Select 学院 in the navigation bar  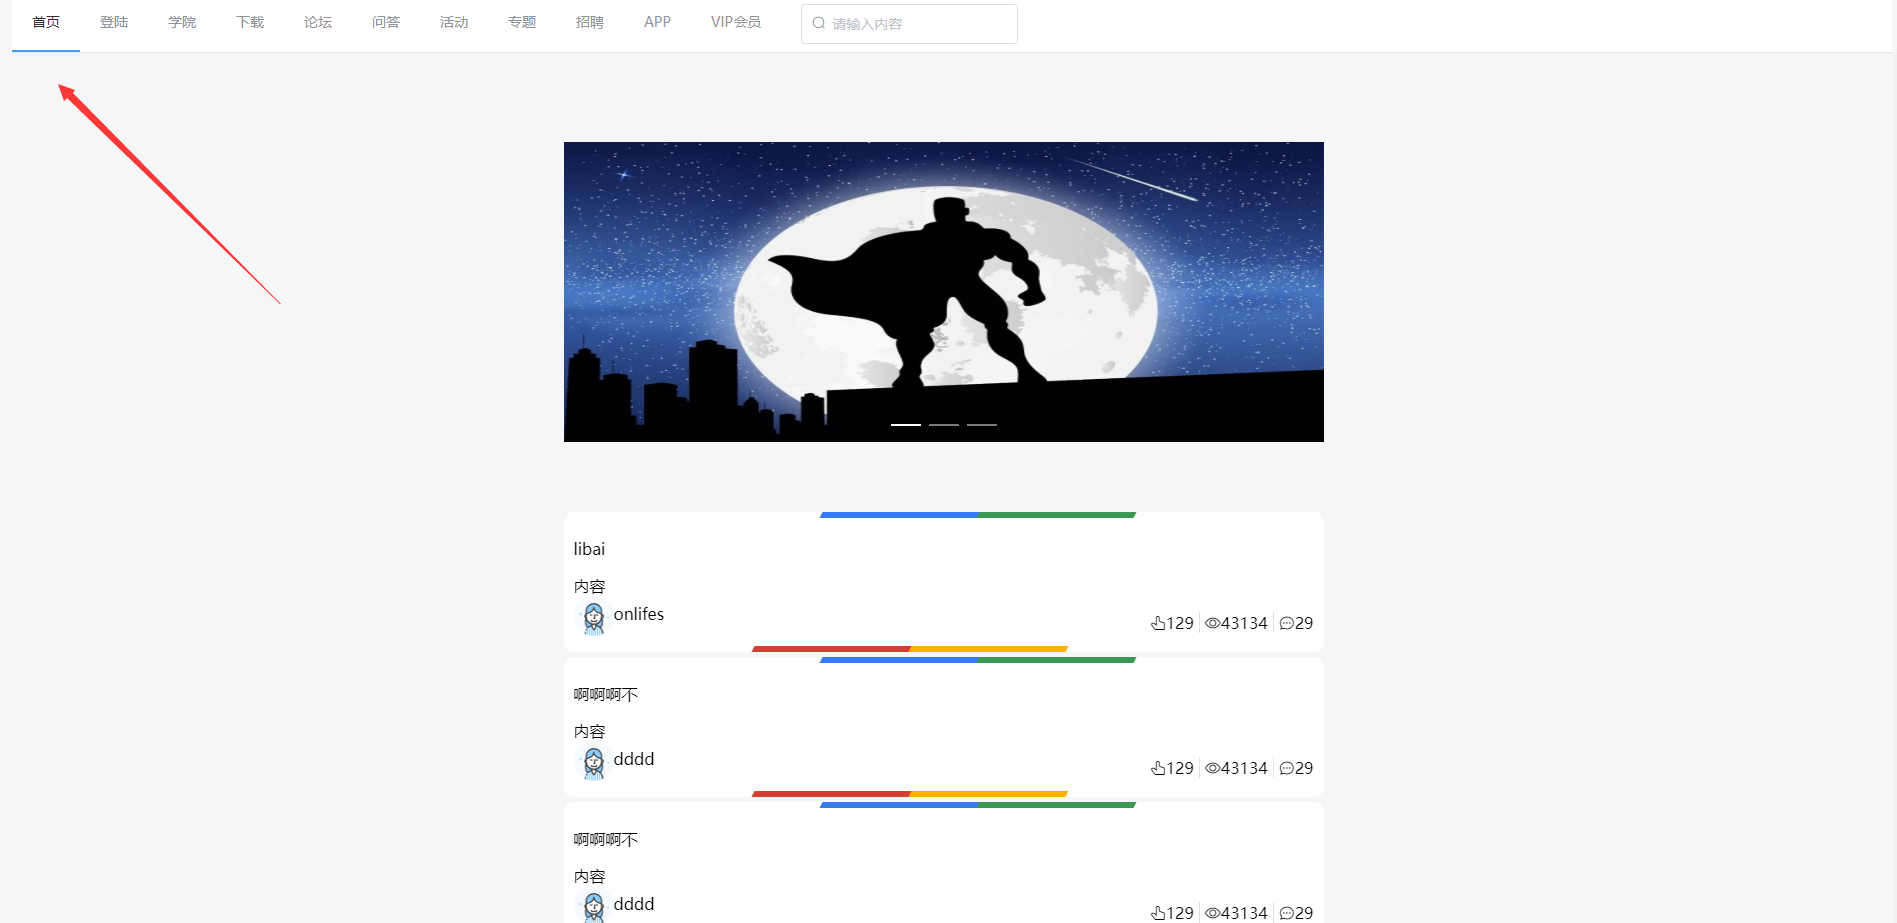pos(182,22)
